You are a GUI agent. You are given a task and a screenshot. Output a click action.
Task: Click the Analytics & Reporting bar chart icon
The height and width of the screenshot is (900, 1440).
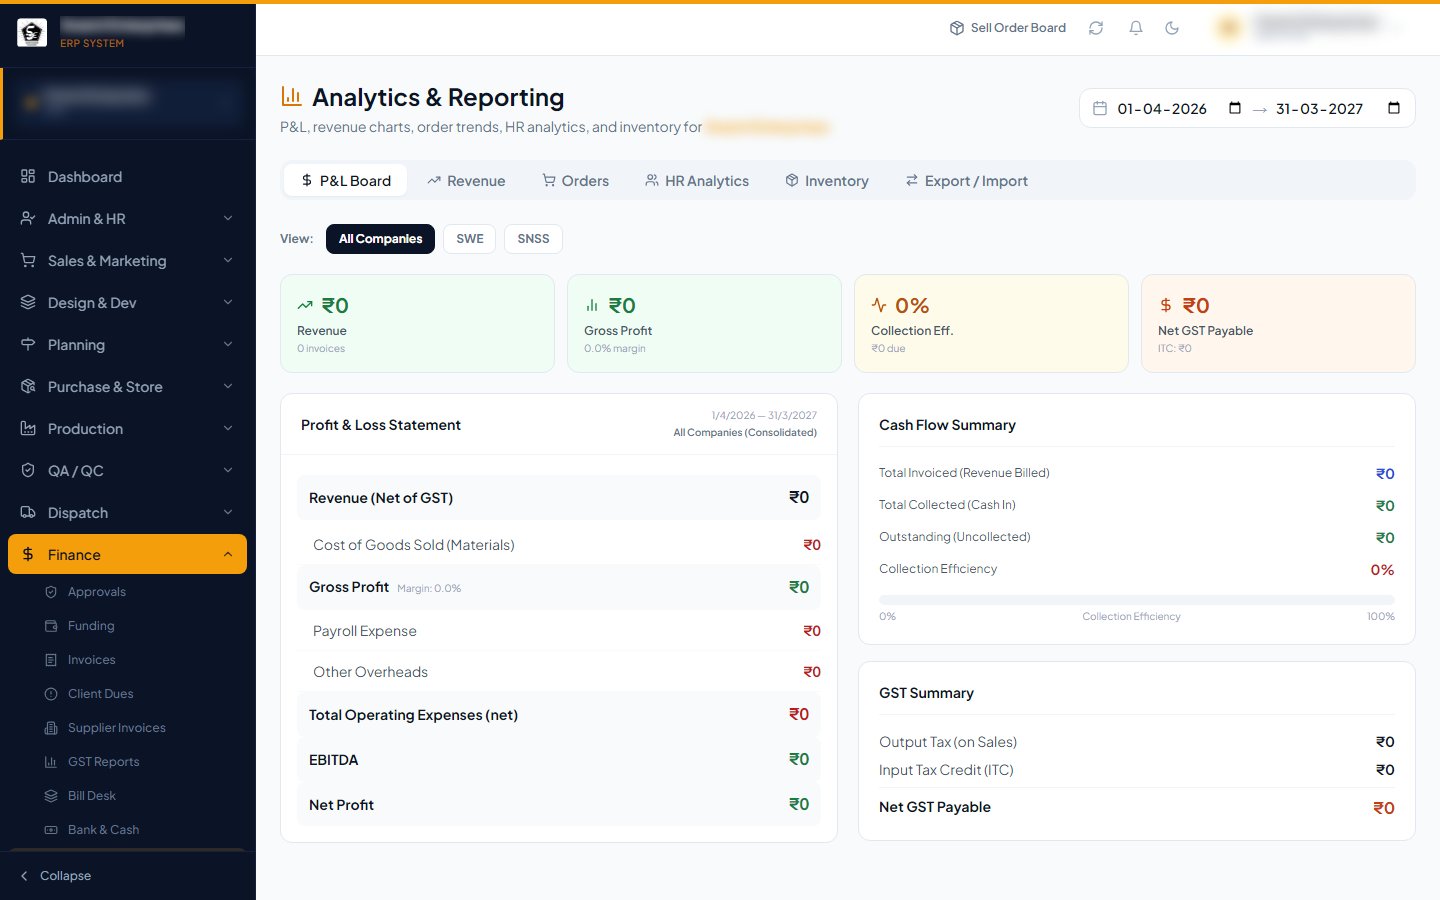click(291, 96)
